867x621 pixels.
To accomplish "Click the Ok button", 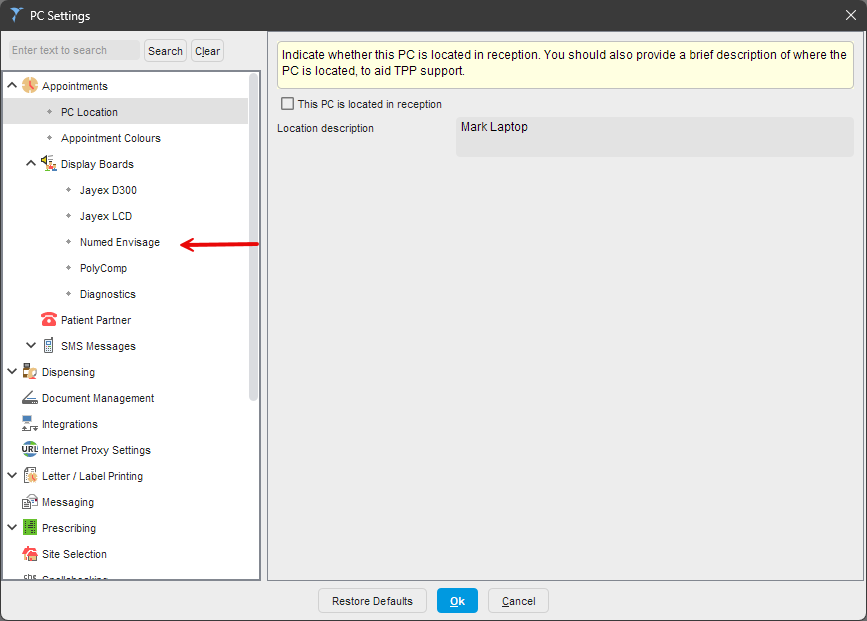I will [457, 601].
